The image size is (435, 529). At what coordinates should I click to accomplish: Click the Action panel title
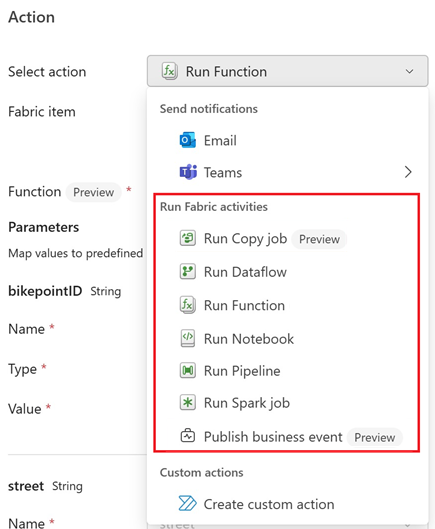tap(31, 17)
